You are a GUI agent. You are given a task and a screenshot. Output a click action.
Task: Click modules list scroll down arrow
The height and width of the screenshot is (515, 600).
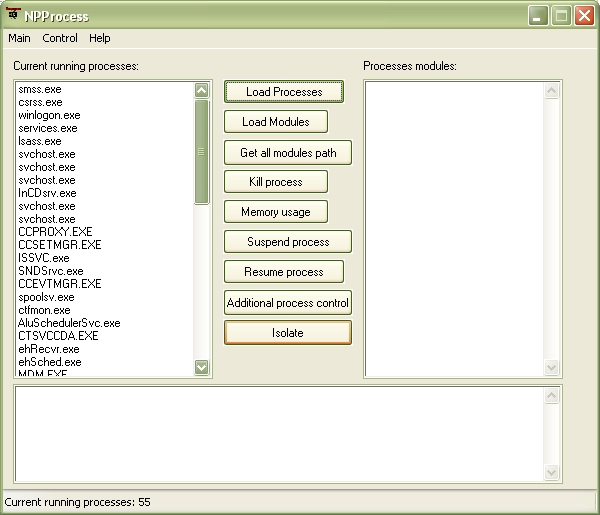pyautogui.click(x=551, y=368)
